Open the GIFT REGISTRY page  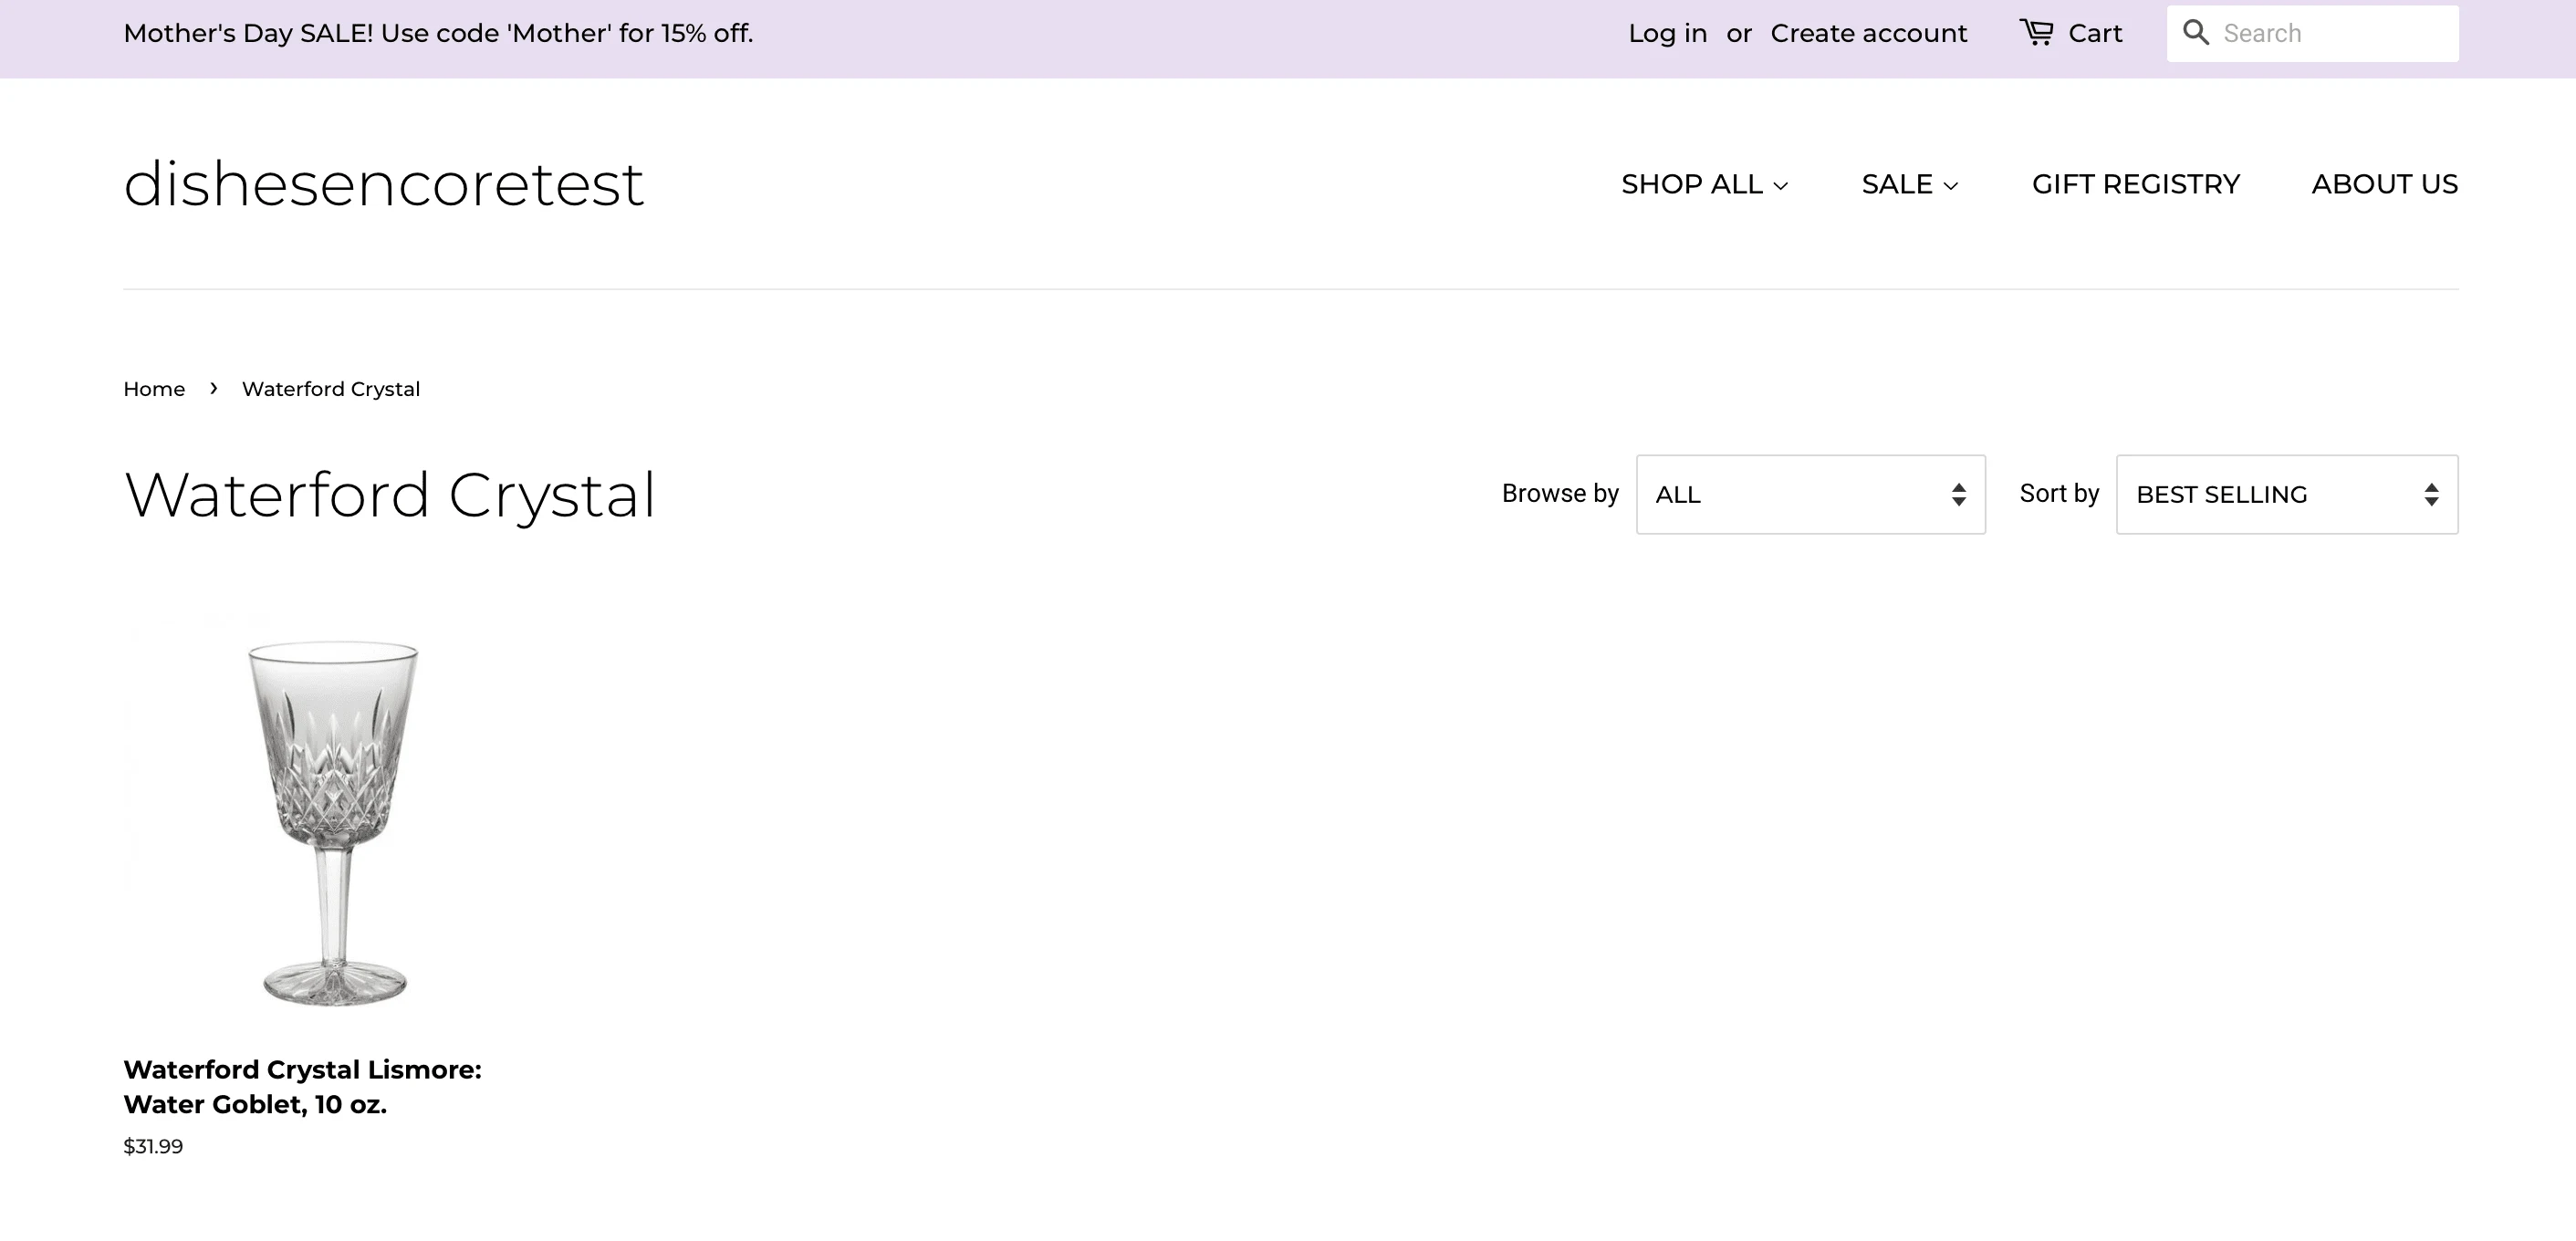2135,184
